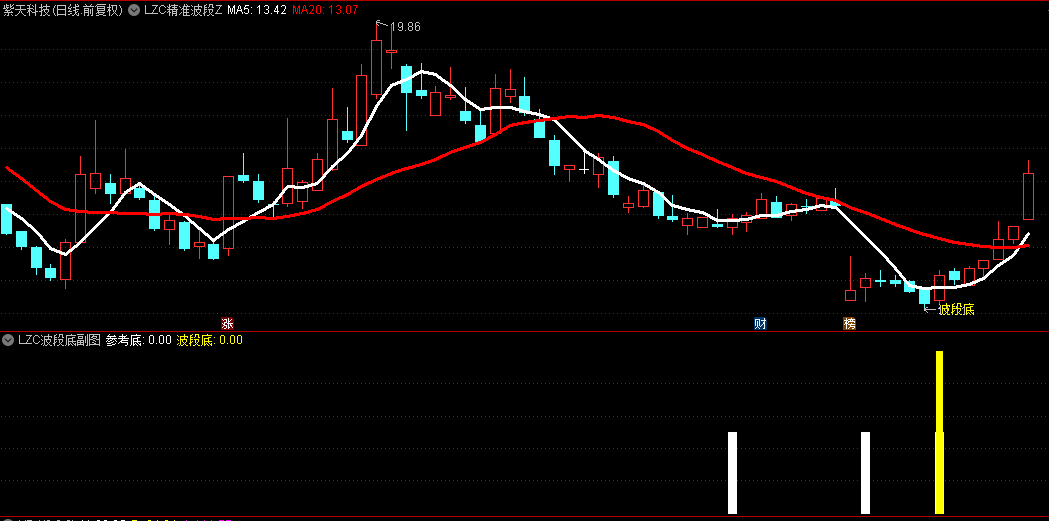1049x521 pixels.
Task: Click the tall yellow 波段底 signal bar
Action: point(939,432)
